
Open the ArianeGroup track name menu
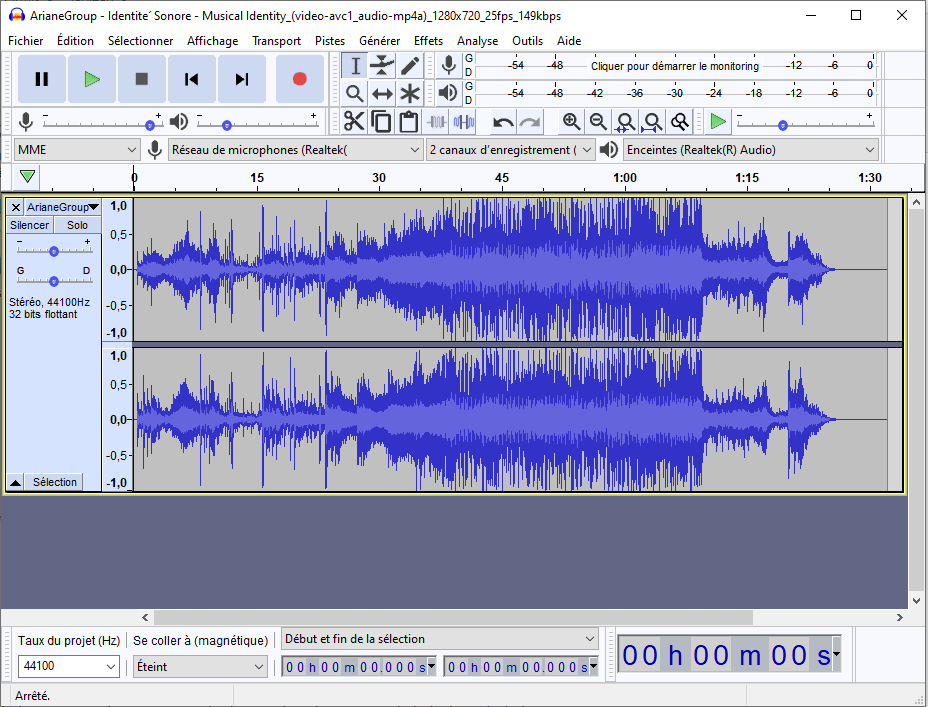[63, 207]
